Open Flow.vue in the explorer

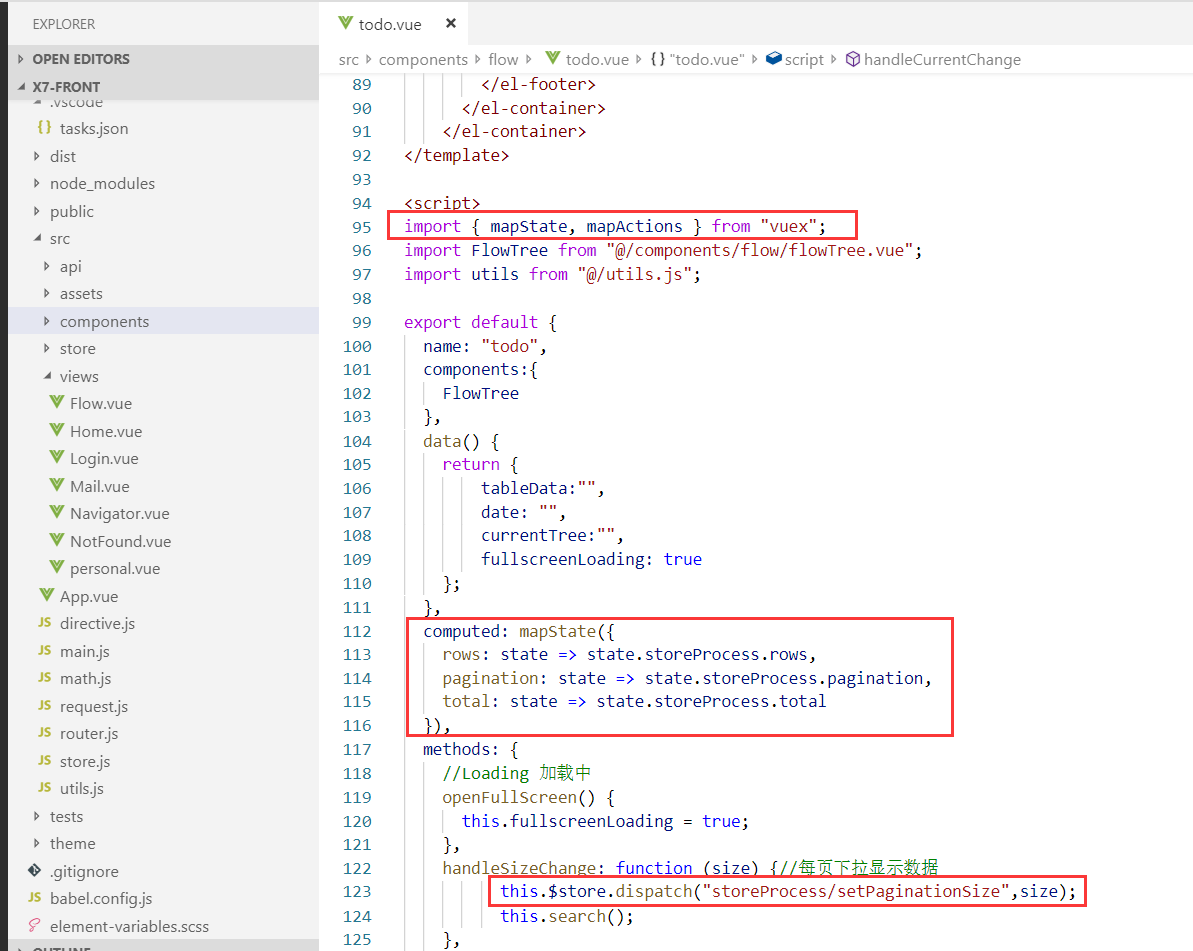[x=100, y=404]
